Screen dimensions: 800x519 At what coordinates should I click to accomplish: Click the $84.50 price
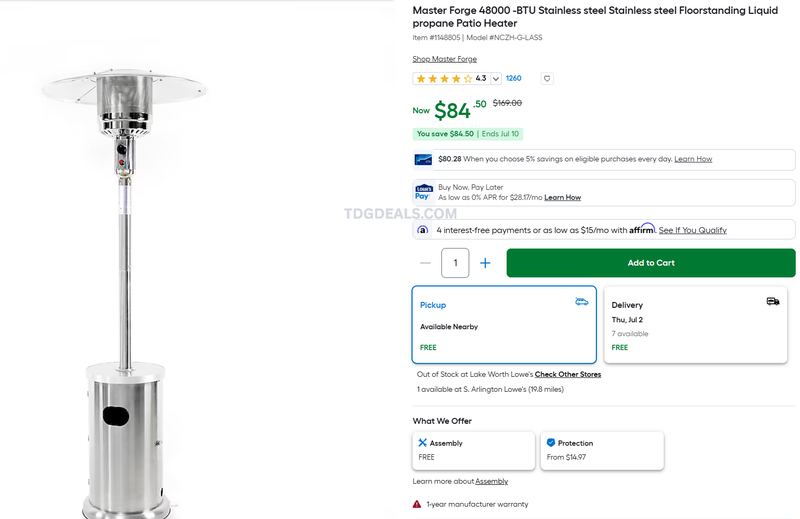(460, 110)
